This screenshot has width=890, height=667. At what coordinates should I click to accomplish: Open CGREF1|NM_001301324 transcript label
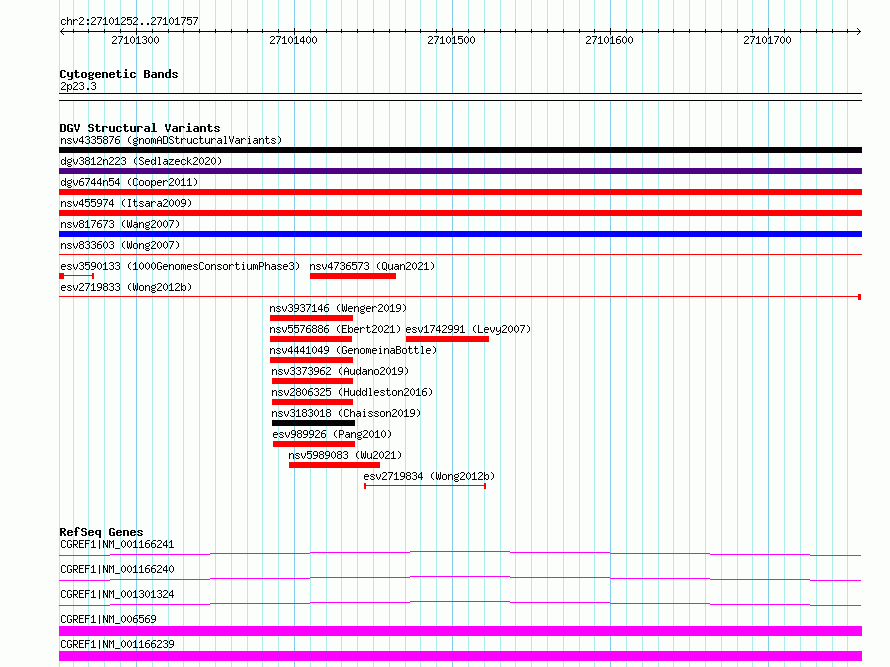[x=117, y=594]
